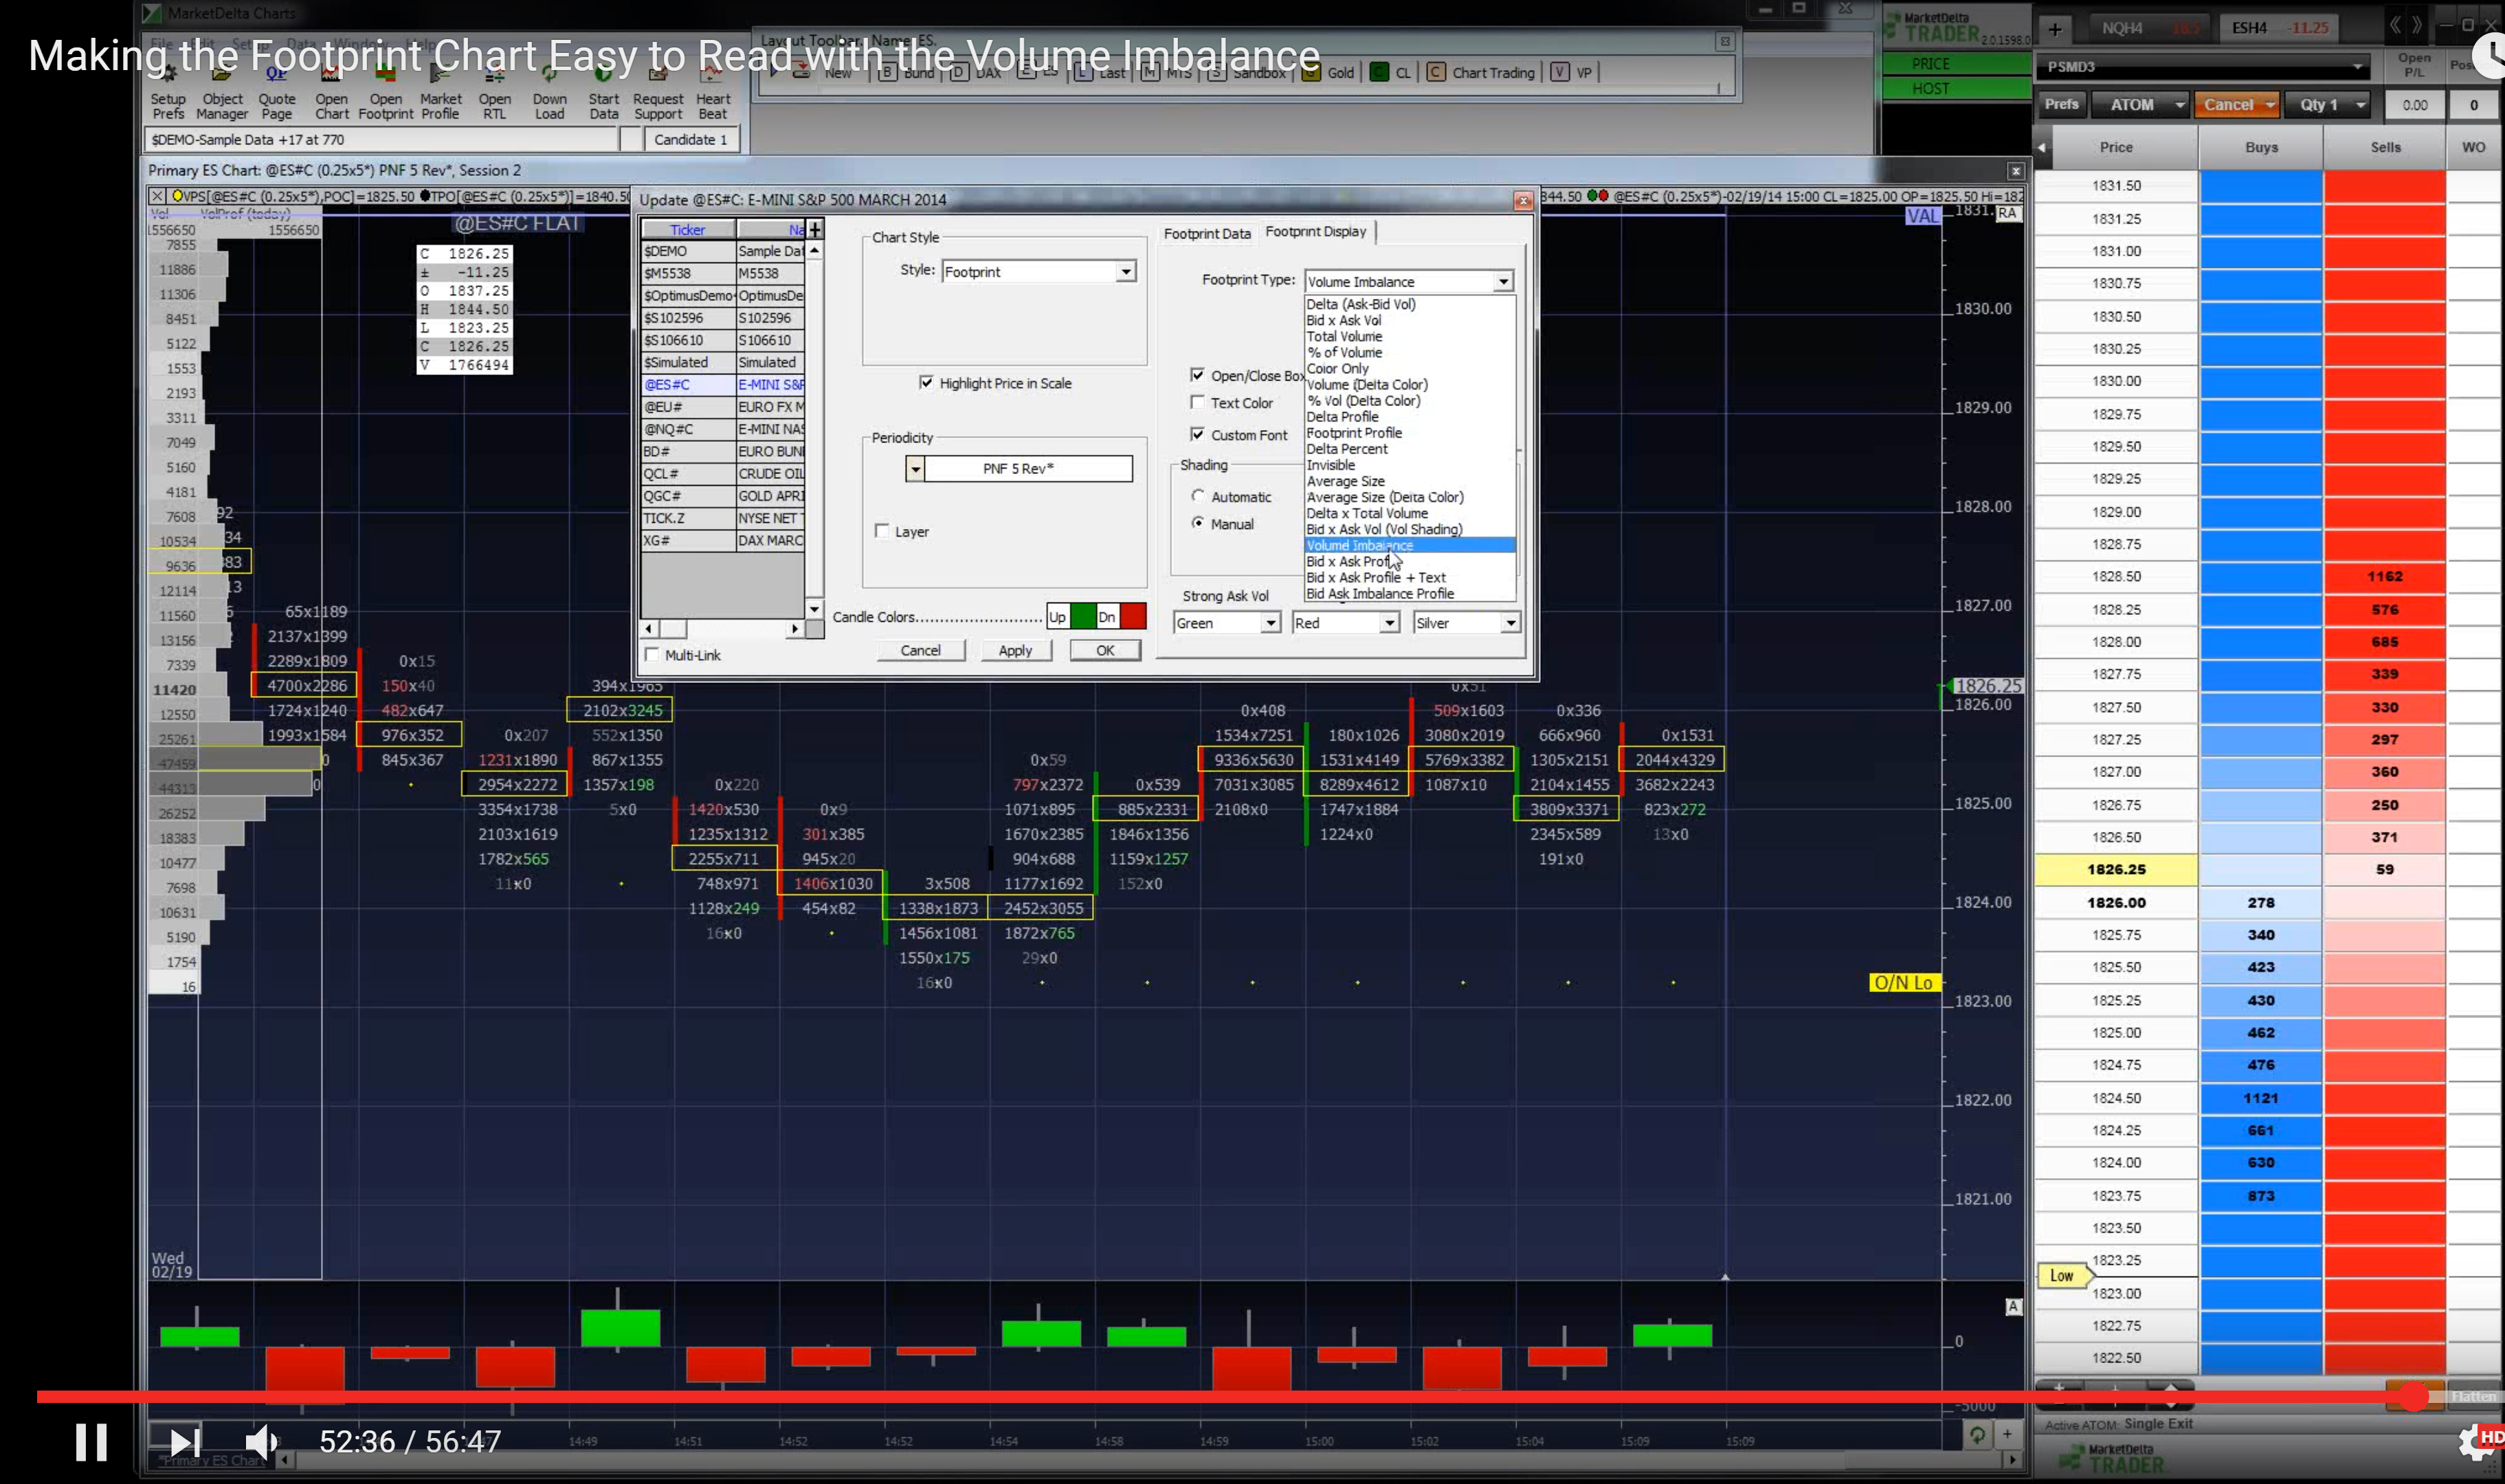Enable the Multi-Link checkbox
The width and height of the screenshot is (2505, 1484).
point(653,655)
